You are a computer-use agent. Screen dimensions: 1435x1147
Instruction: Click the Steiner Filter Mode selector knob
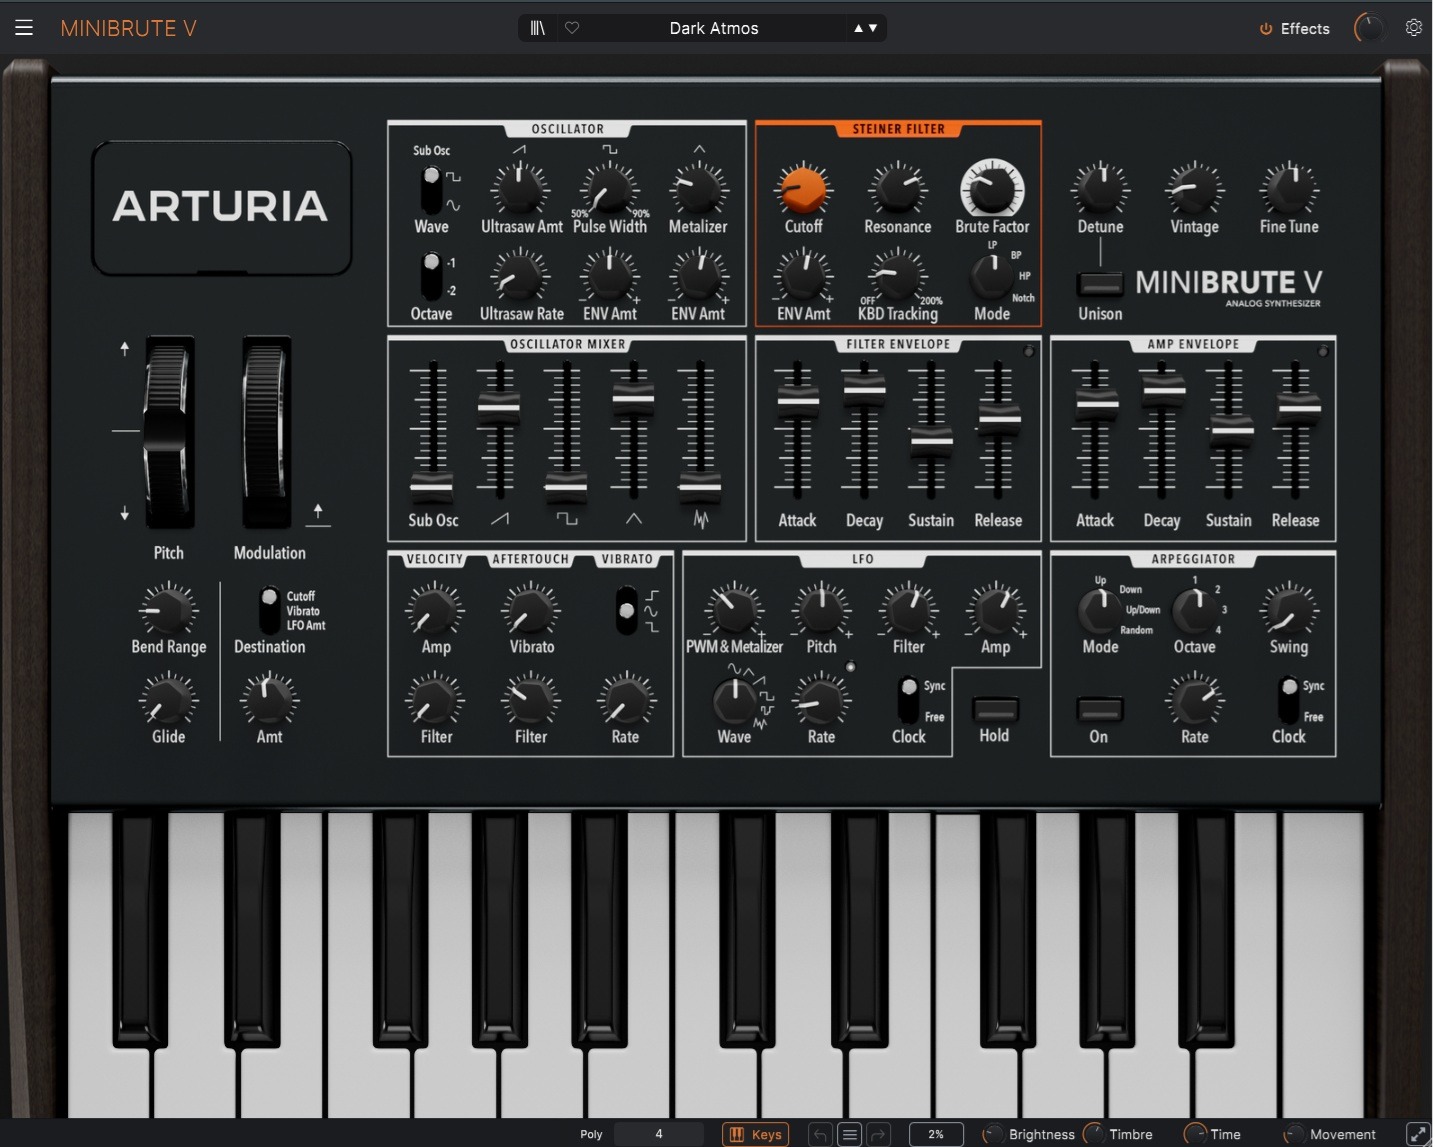point(992,276)
